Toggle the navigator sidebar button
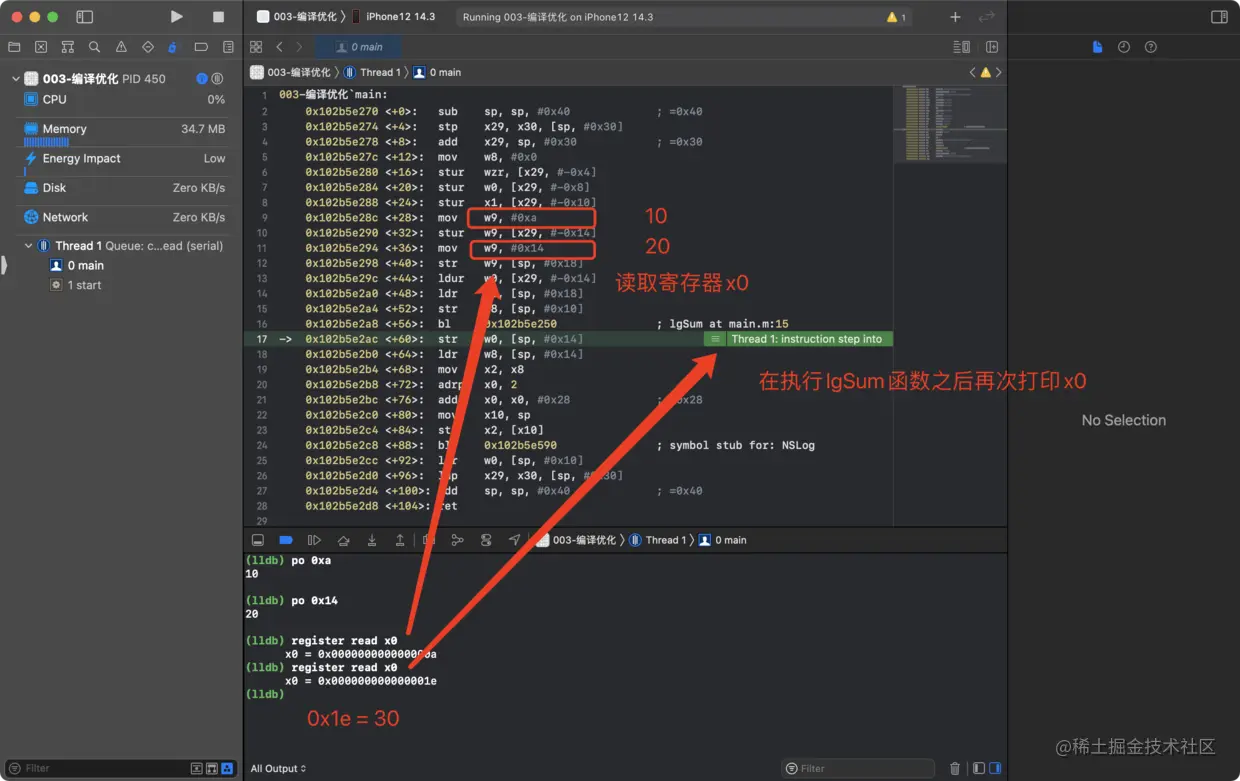This screenshot has height=781, width=1240. click(85, 17)
